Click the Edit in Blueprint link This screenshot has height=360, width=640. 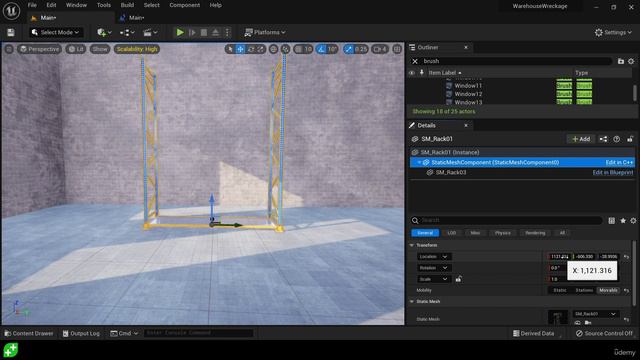pos(613,172)
